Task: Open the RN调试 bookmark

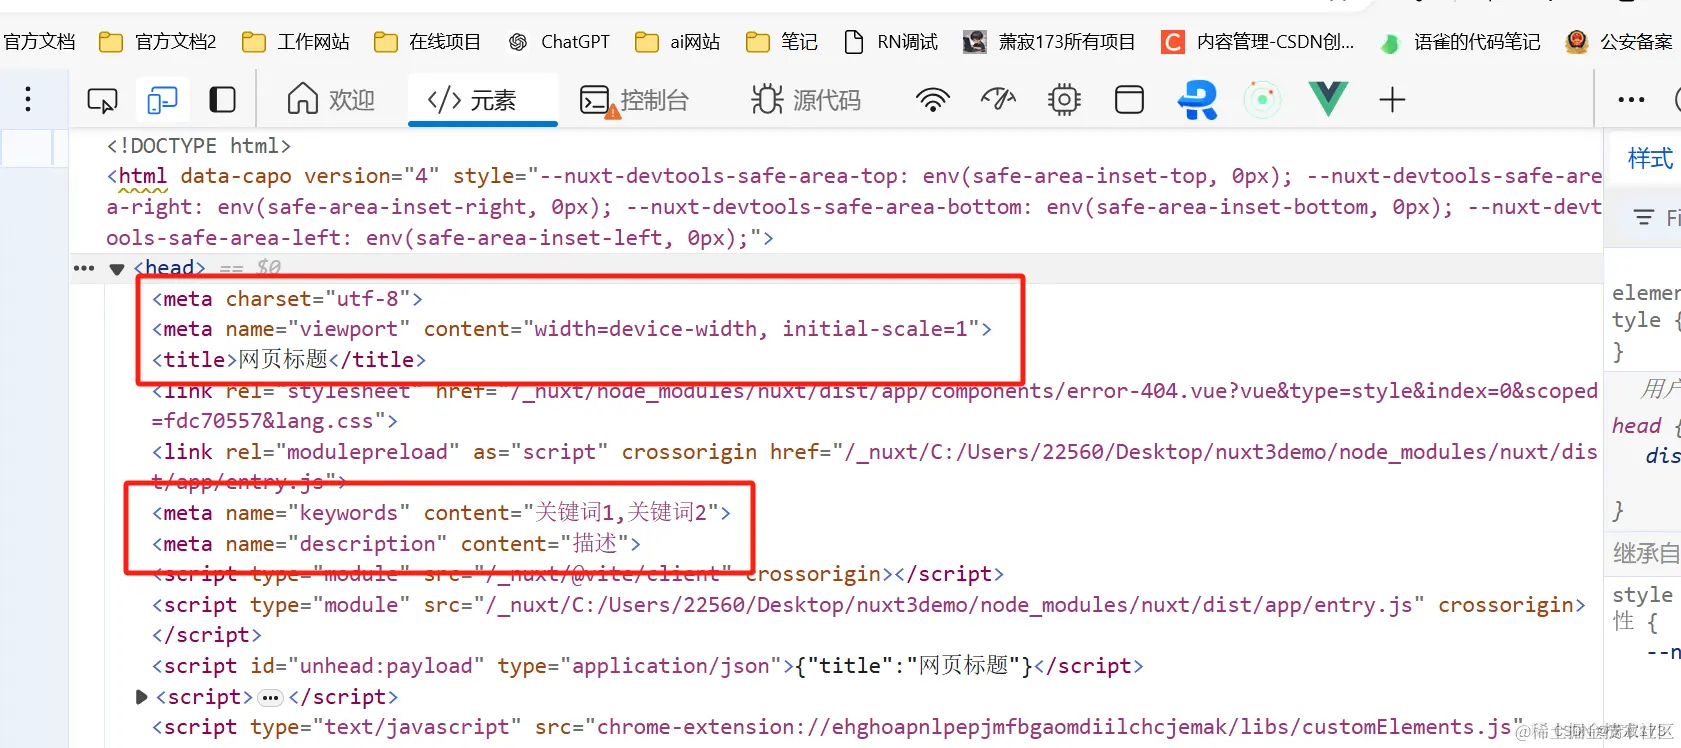Action: 891,42
